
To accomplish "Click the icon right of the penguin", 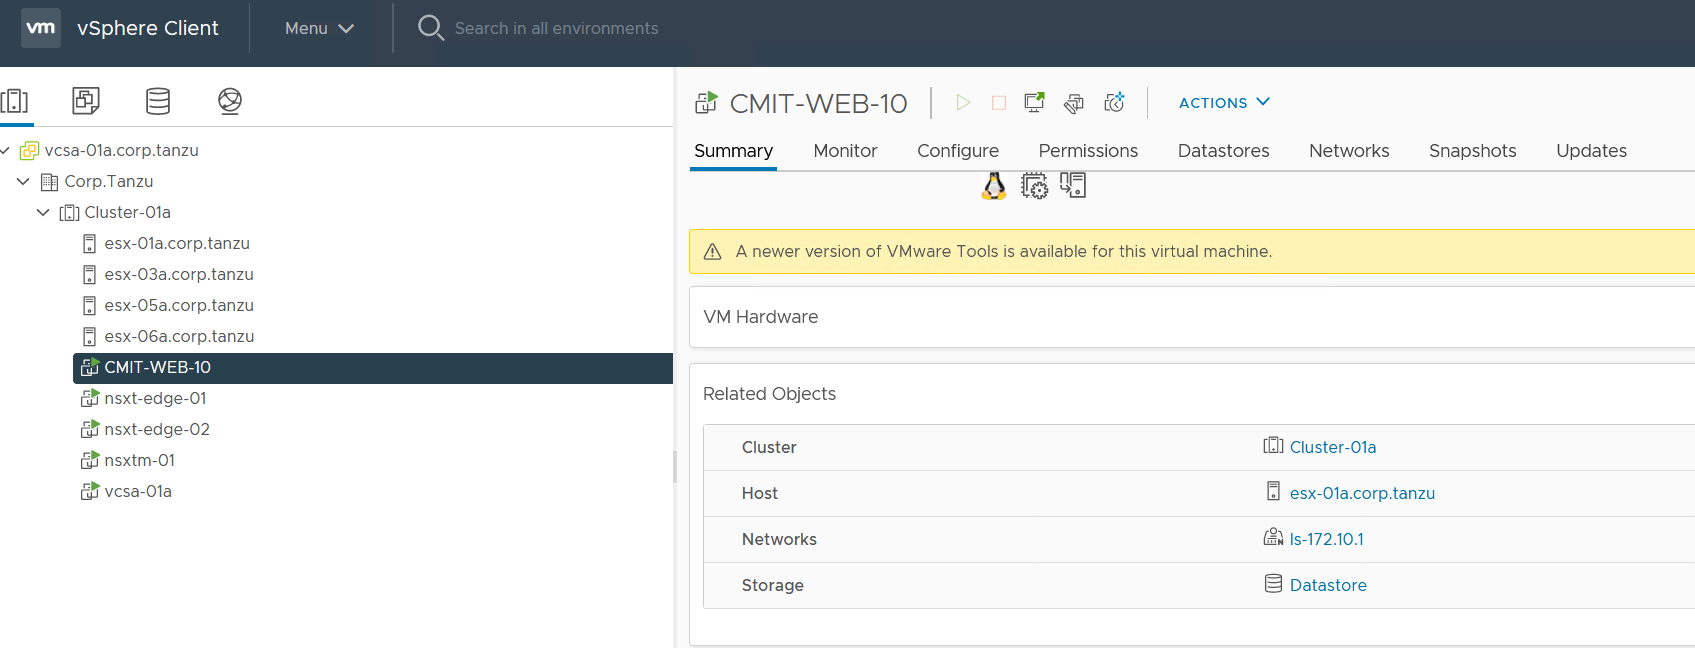I will tap(1034, 186).
